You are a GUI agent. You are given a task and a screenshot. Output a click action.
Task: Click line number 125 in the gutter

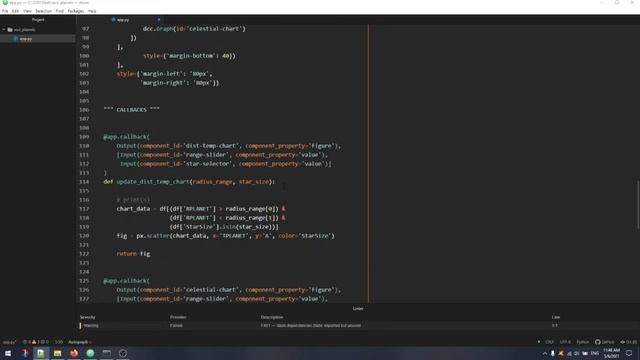84,281
